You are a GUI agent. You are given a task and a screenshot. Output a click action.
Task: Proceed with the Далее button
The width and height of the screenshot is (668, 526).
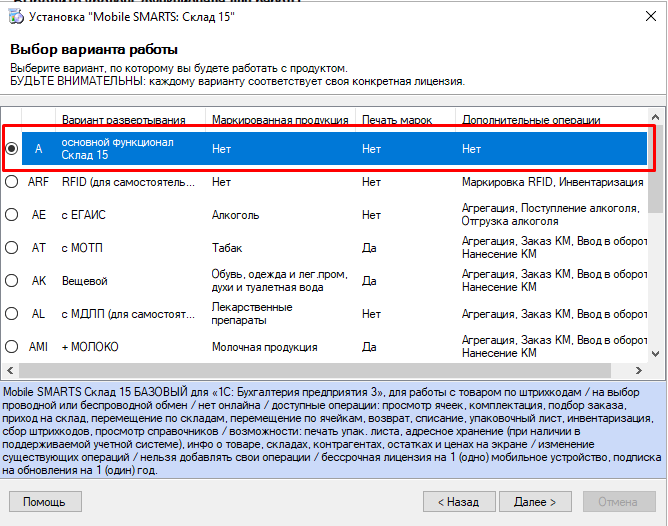(535, 501)
